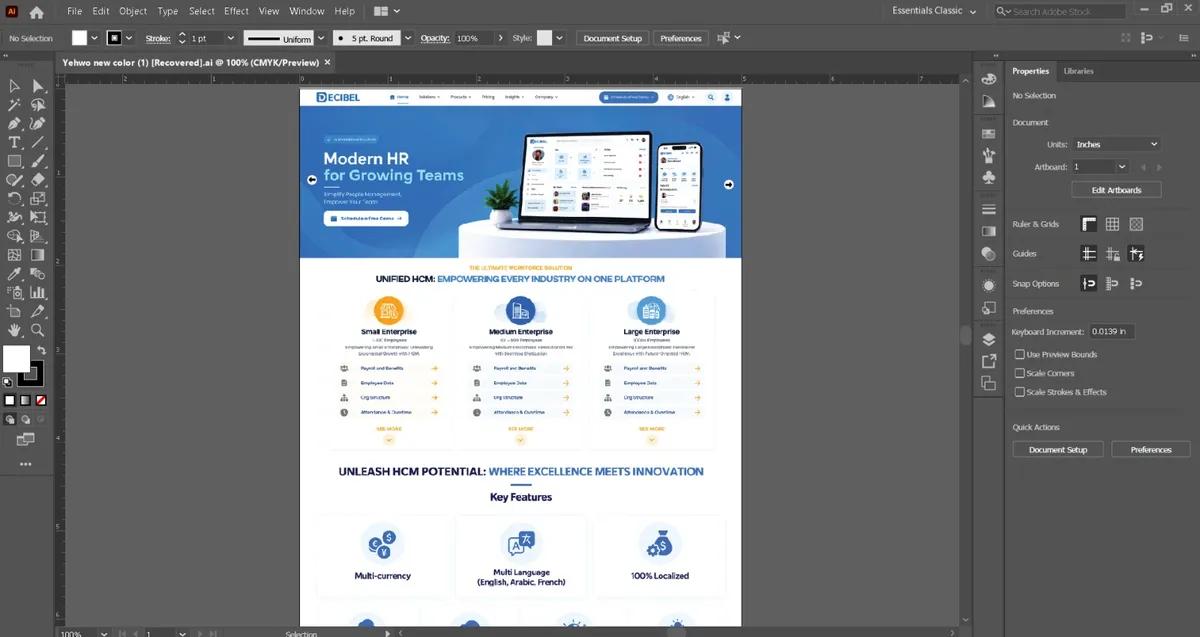The width and height of the screenshot is (1200, 637).
Task: Open the File menu
Action: click(75, 11)
